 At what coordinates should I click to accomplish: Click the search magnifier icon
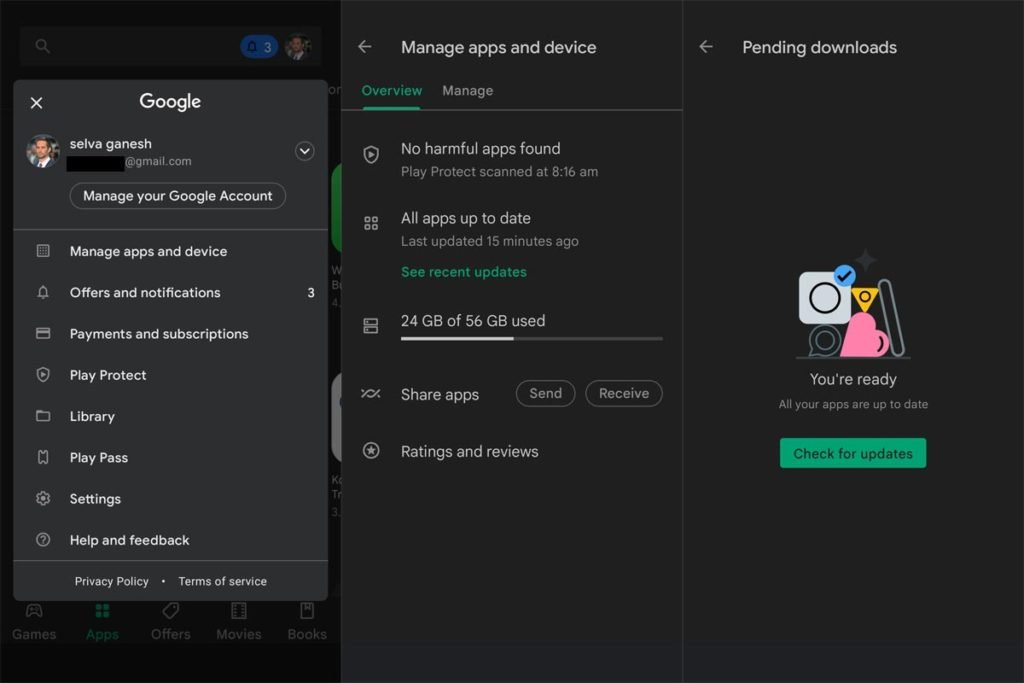click(40, 46)
